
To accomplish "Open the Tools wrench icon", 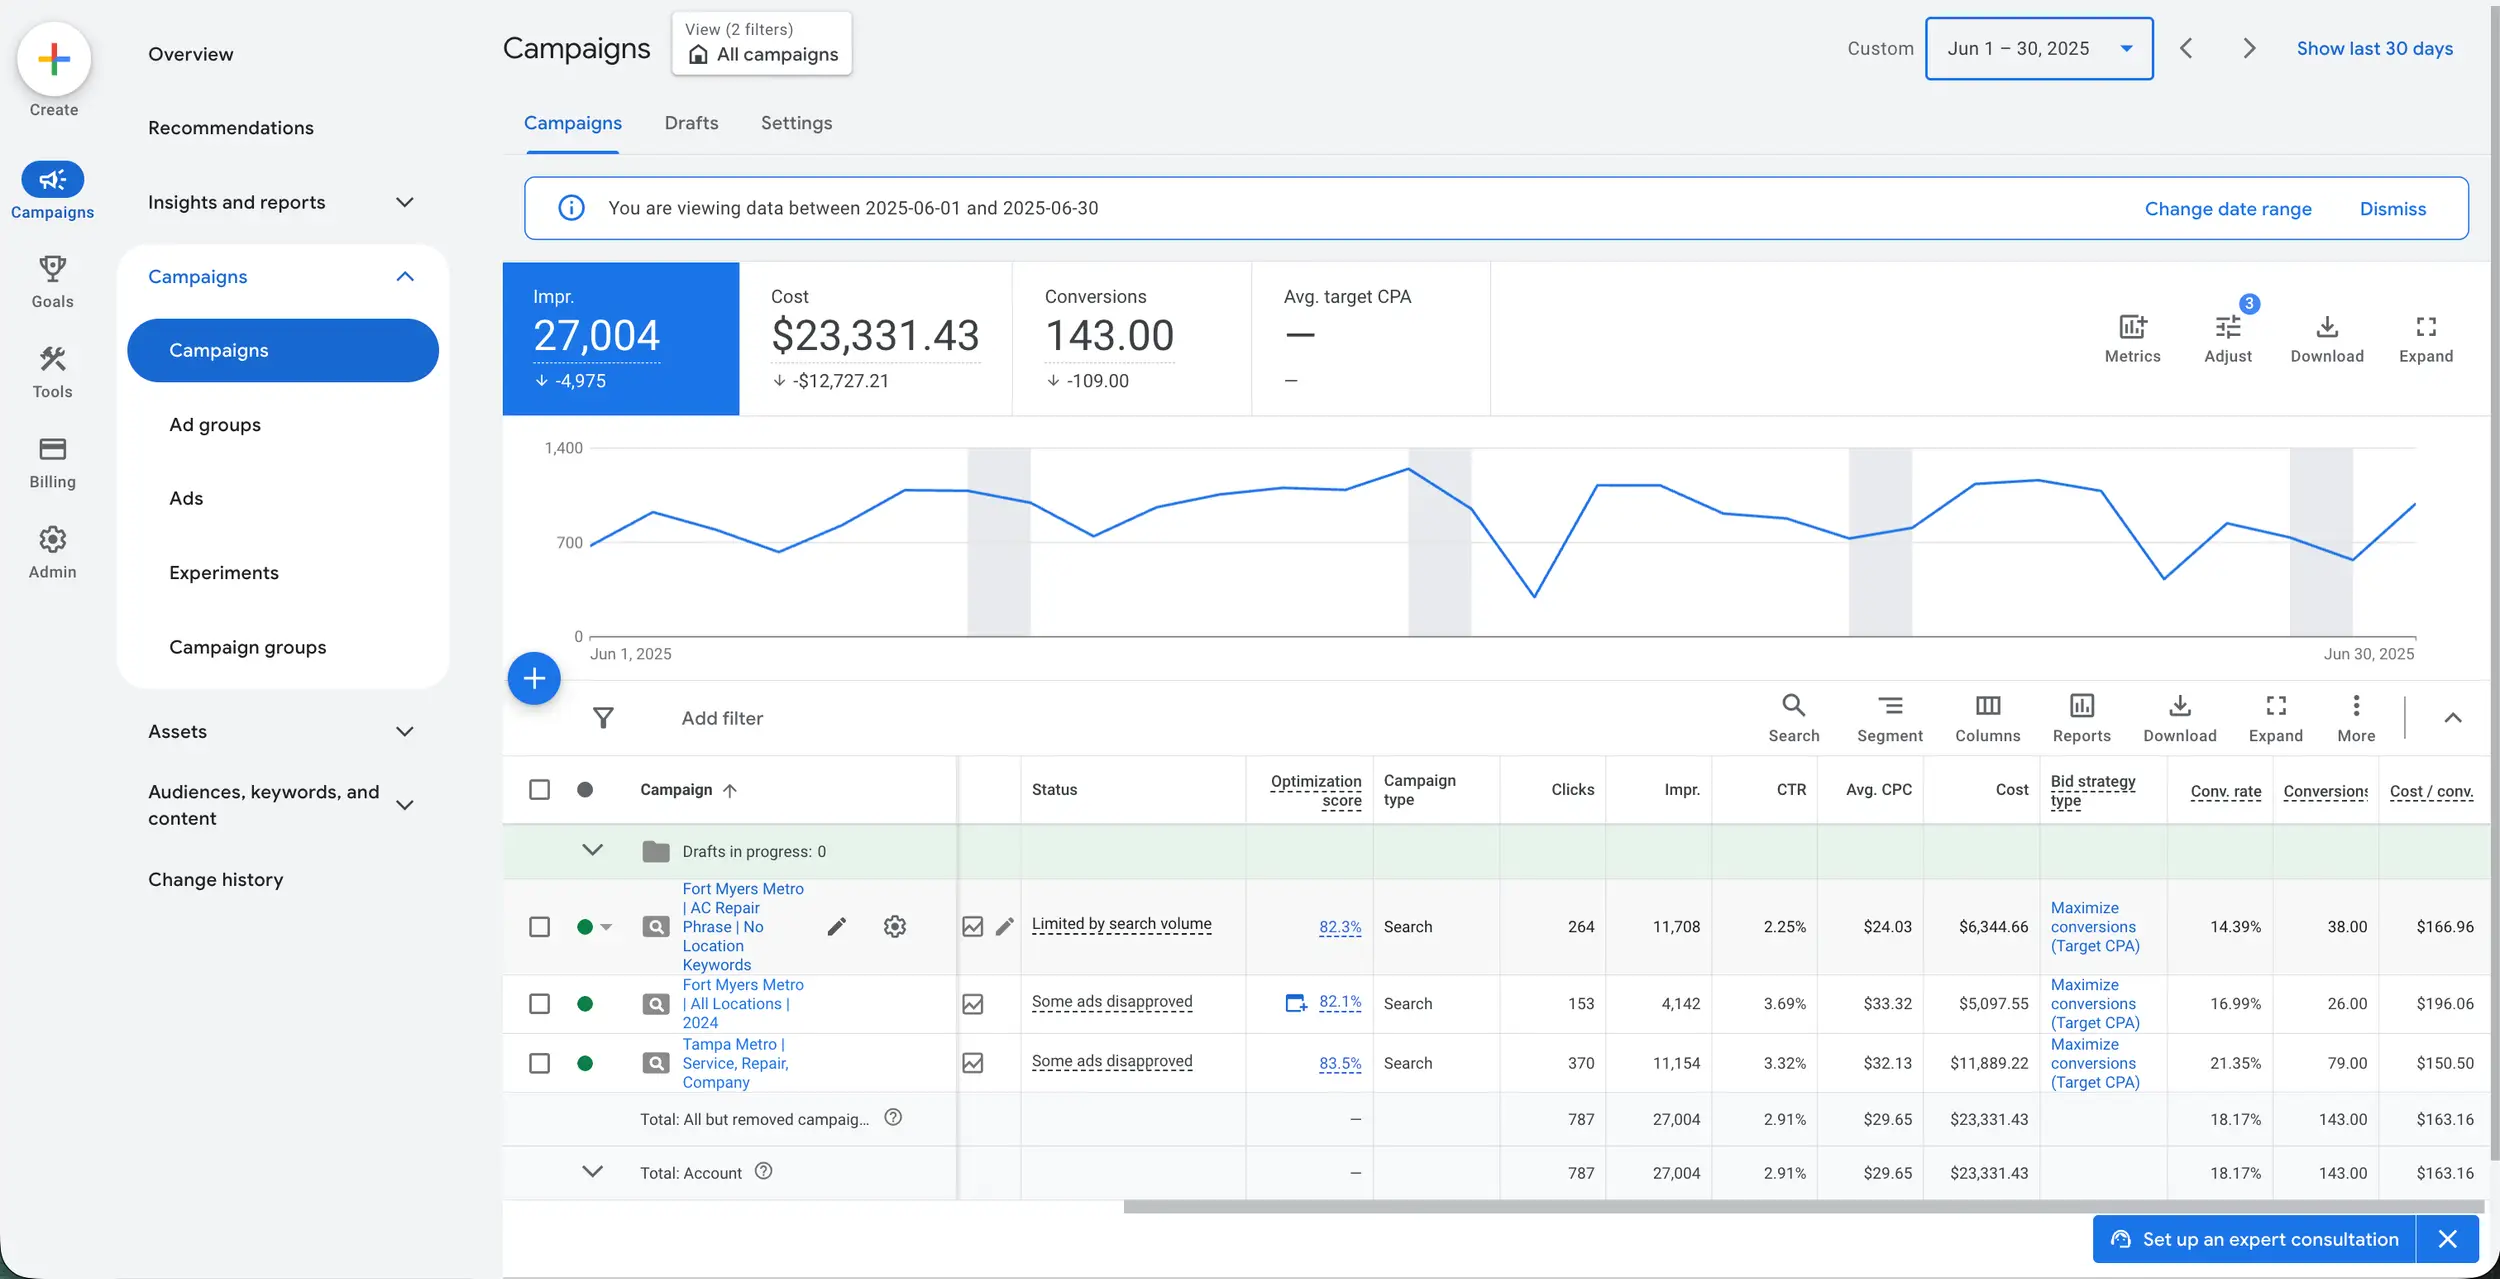I will (x=52, y=360).
